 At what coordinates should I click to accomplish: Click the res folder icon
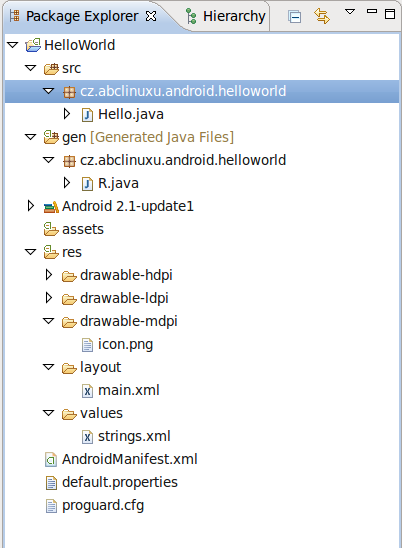tap(51, 252)
